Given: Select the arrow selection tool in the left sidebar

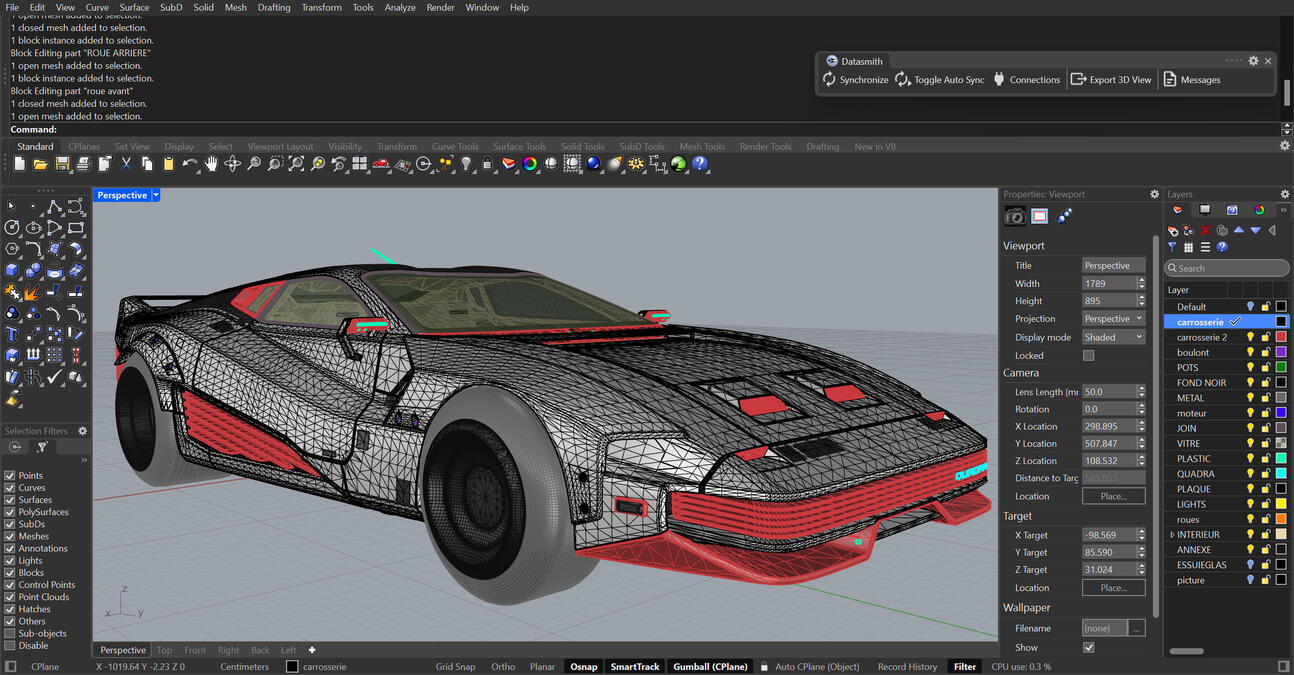Looking at the screenshot, I should [x=12, y=207].
